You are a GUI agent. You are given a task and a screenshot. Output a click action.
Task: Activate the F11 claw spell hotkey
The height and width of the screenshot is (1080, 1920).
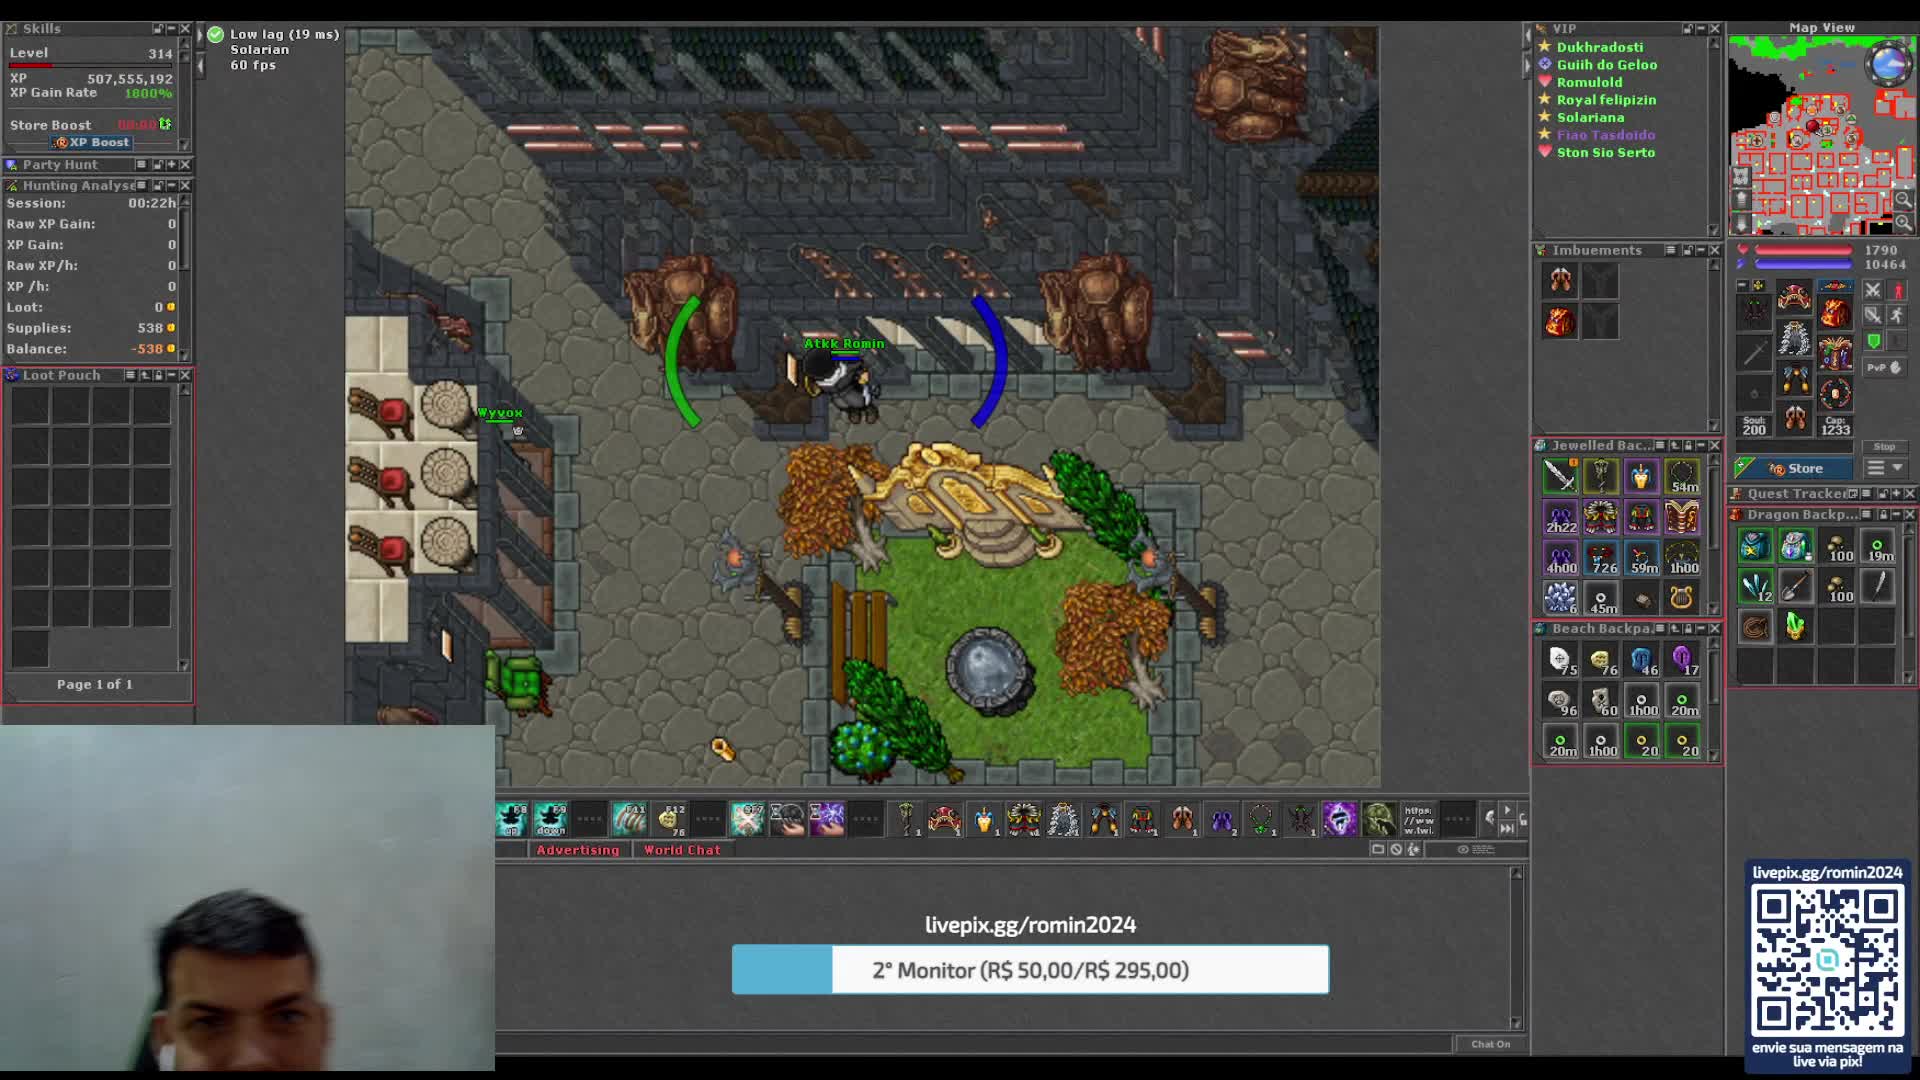click(630, 820)
